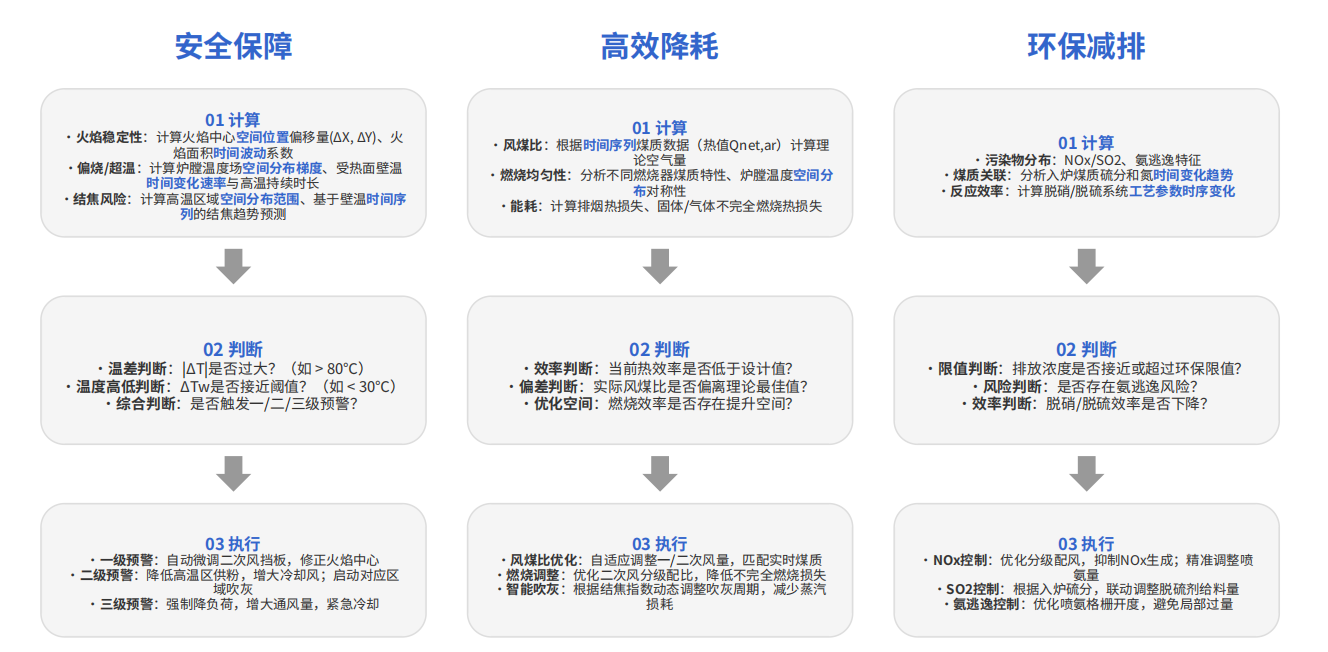
Task: Select the 02 判断 title under 环保减排
Action: 1086,350
